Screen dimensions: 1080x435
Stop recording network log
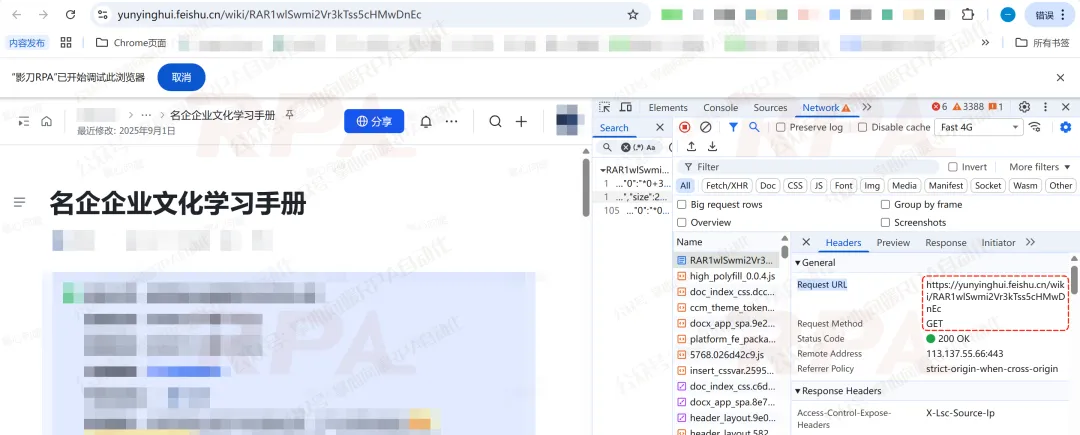(x=685, y=127)
